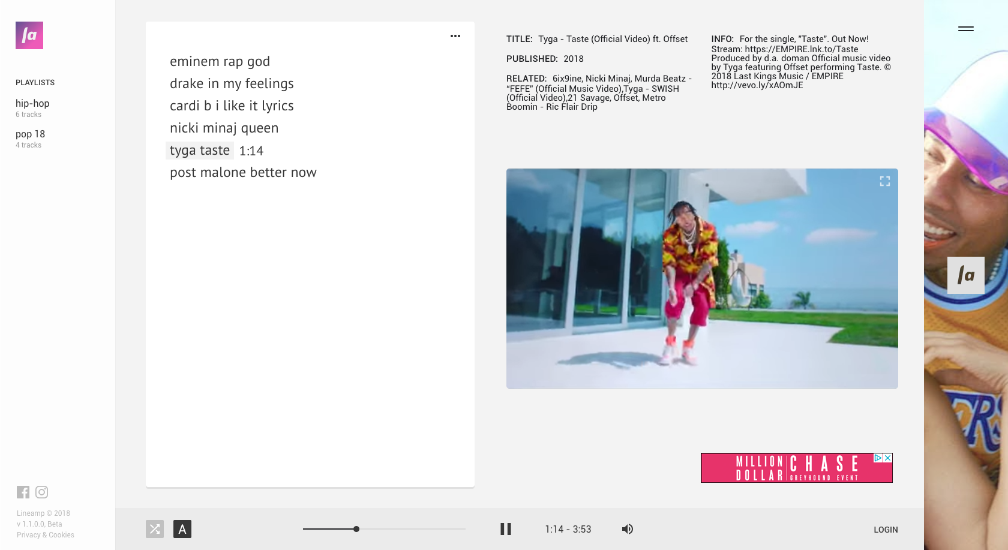This screenshot has height=550, width=1008.
Task: Play track cardi b i like it lyrics
Action: point(231,106)
